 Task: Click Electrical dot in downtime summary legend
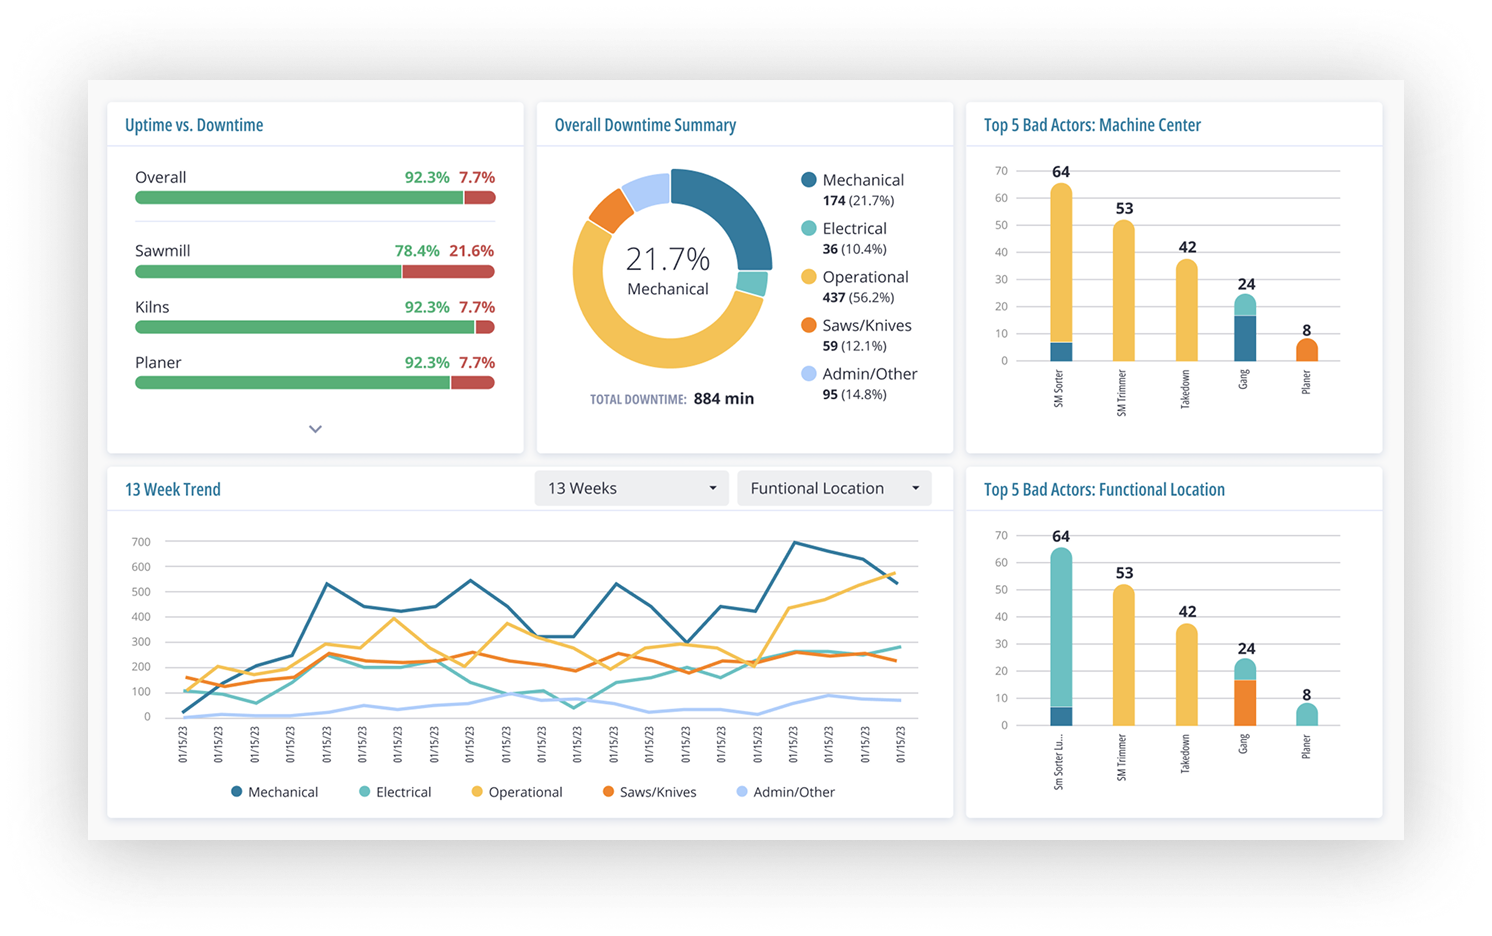[x=809, y=228]
